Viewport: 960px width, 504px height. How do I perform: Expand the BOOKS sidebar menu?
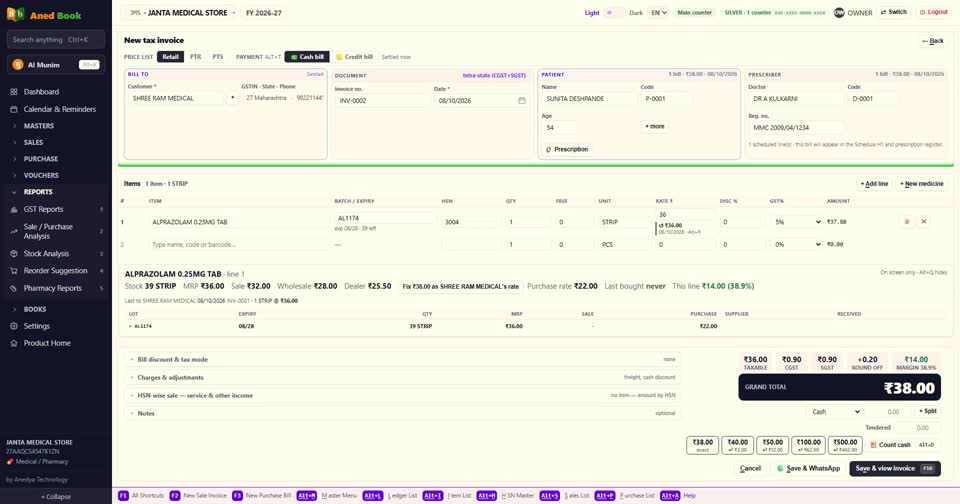(x=56, y=309)
